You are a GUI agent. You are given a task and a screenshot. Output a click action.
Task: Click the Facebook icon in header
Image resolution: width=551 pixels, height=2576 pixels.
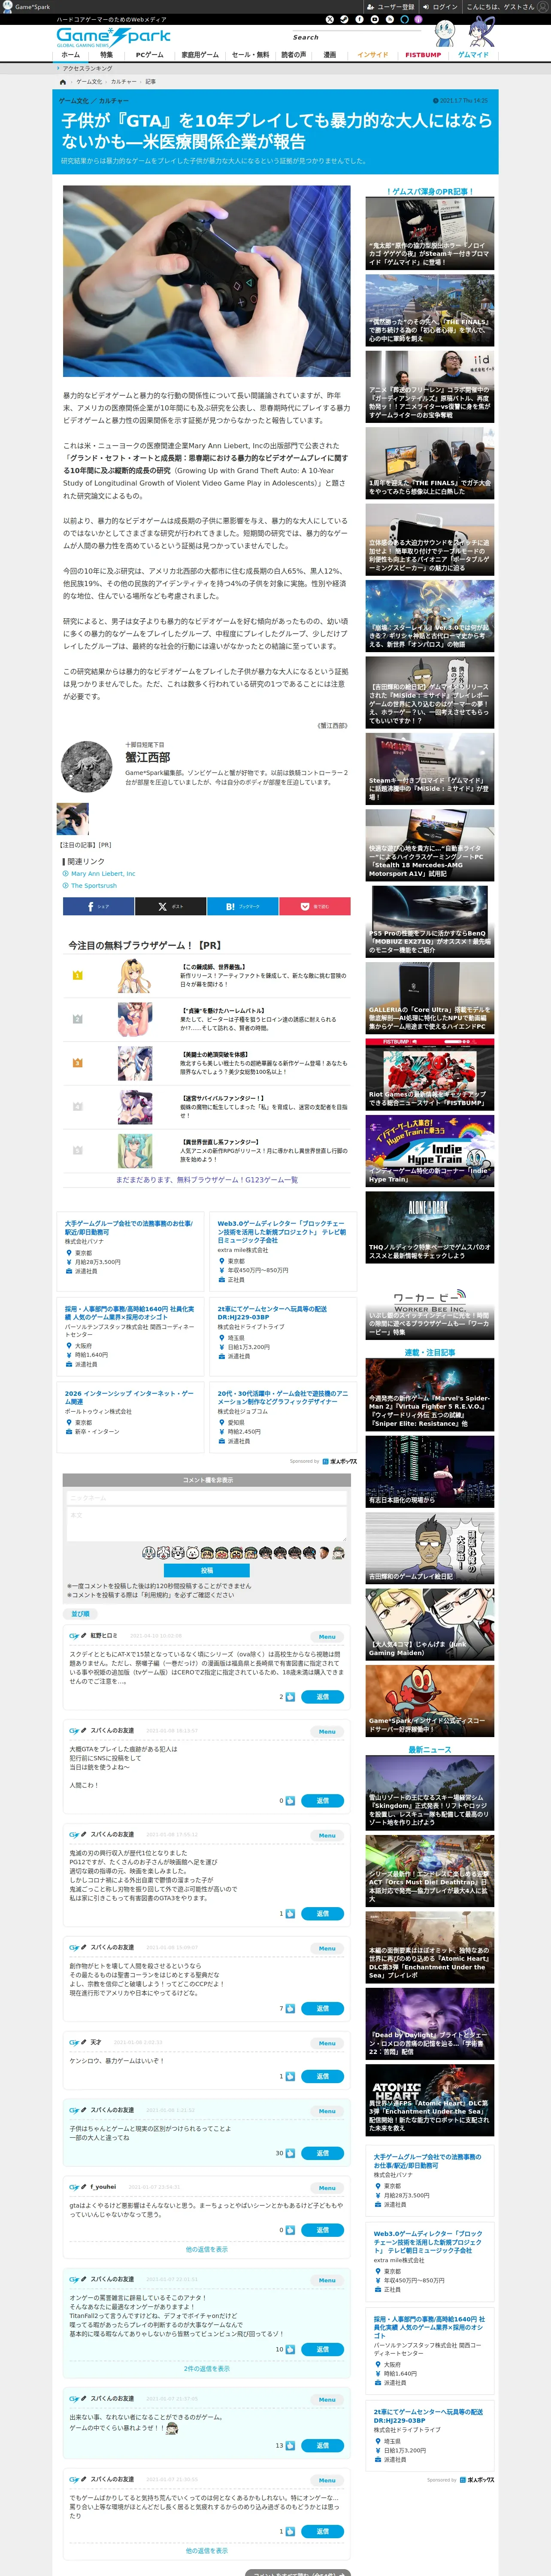tap(359, 19)
